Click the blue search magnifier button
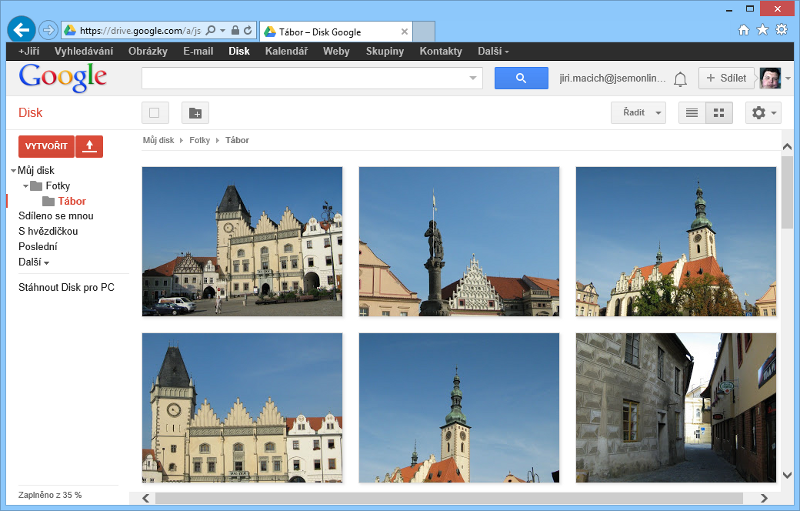The width and height of the screenshot is (800, 511). 521,78
